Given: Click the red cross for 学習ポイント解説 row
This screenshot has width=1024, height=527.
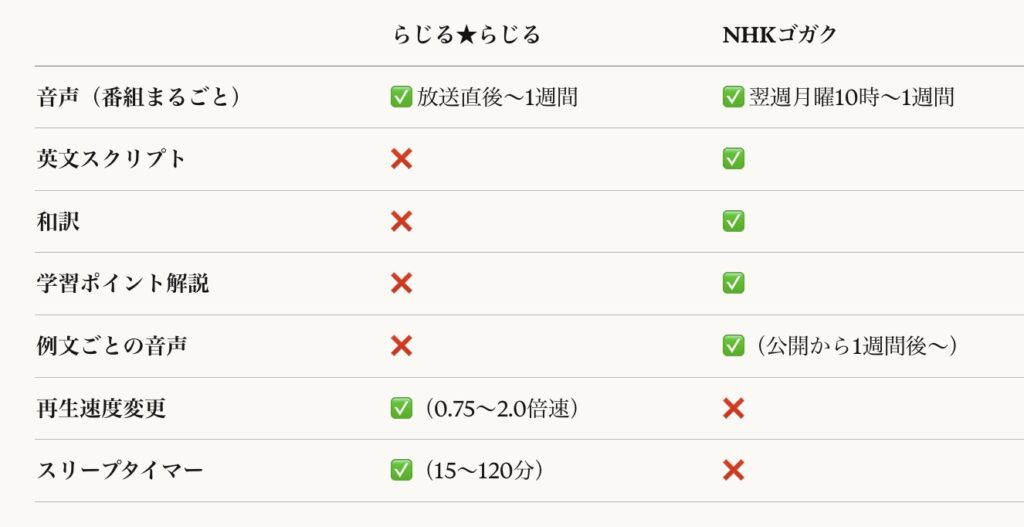Looking at the screenshot, I should [x=401, y=284].
